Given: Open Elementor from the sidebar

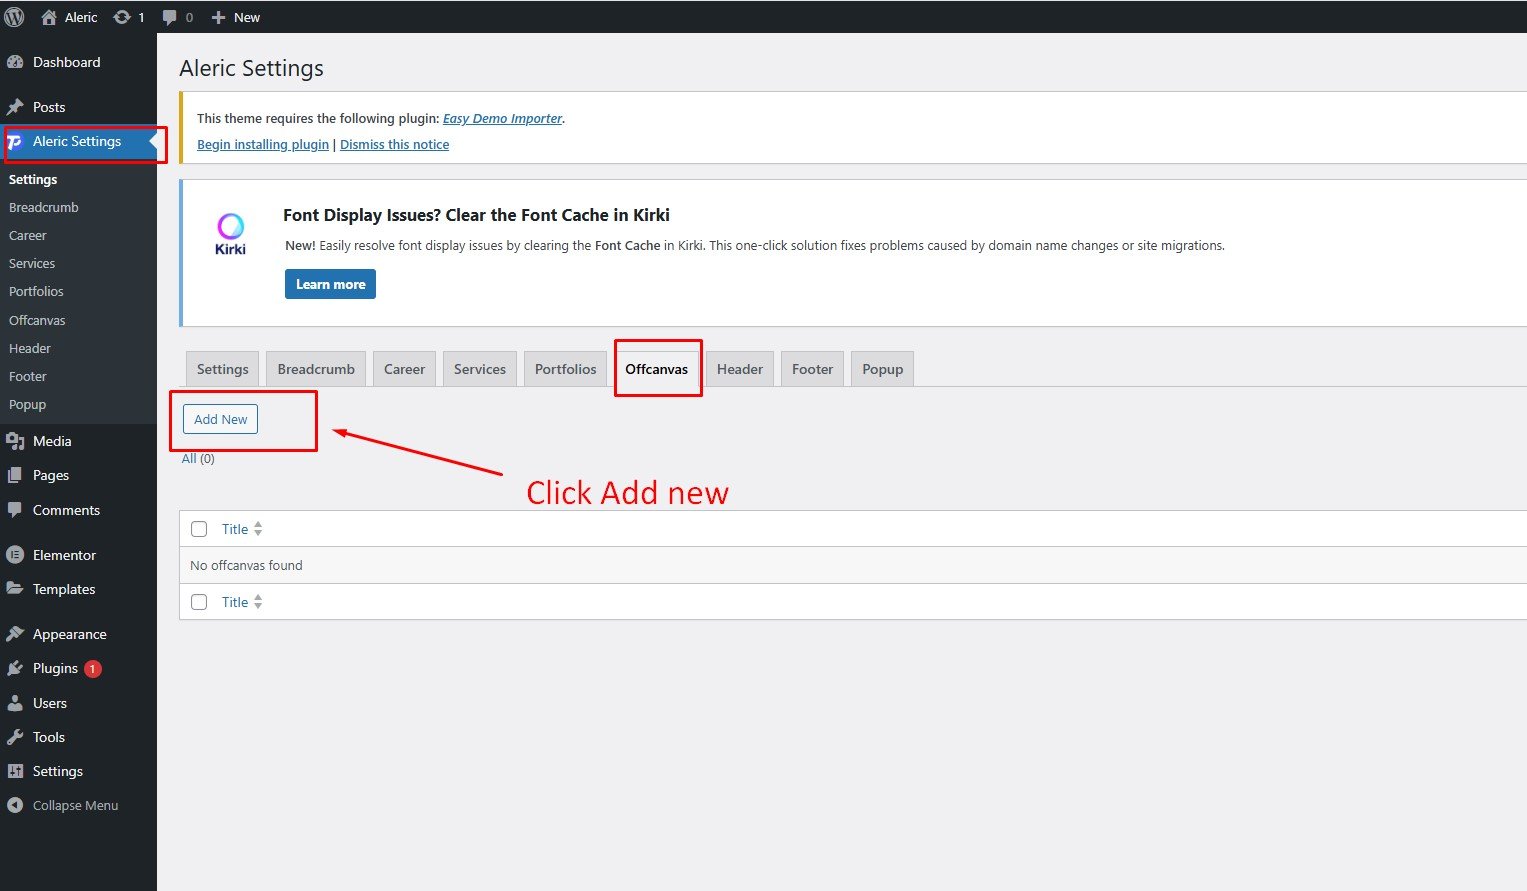Looking at the screenshot, I should coord(64,555).
